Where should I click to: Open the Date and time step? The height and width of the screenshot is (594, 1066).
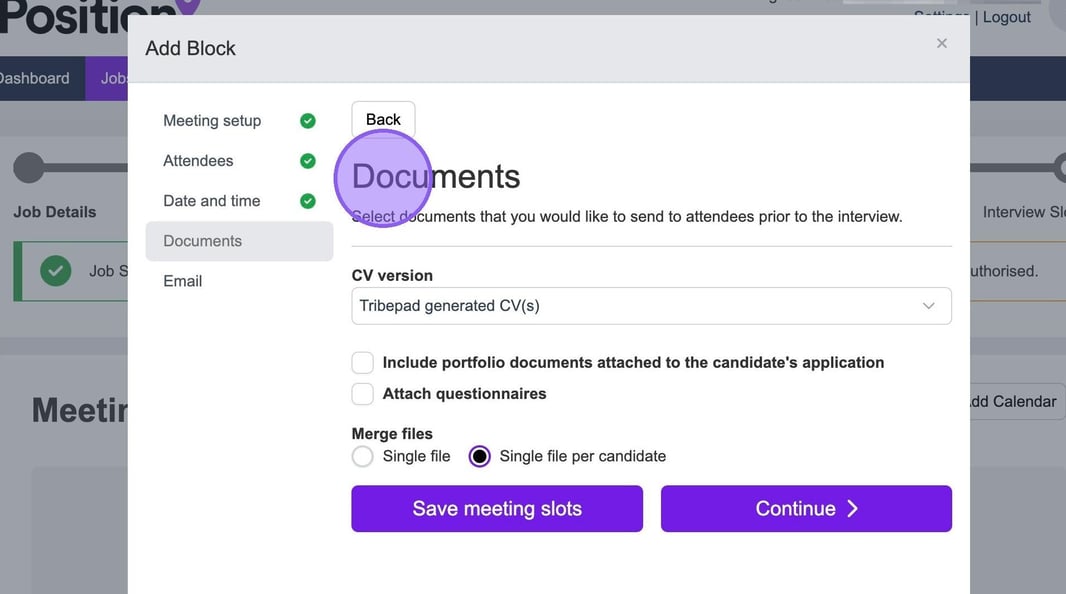[211, 201]
